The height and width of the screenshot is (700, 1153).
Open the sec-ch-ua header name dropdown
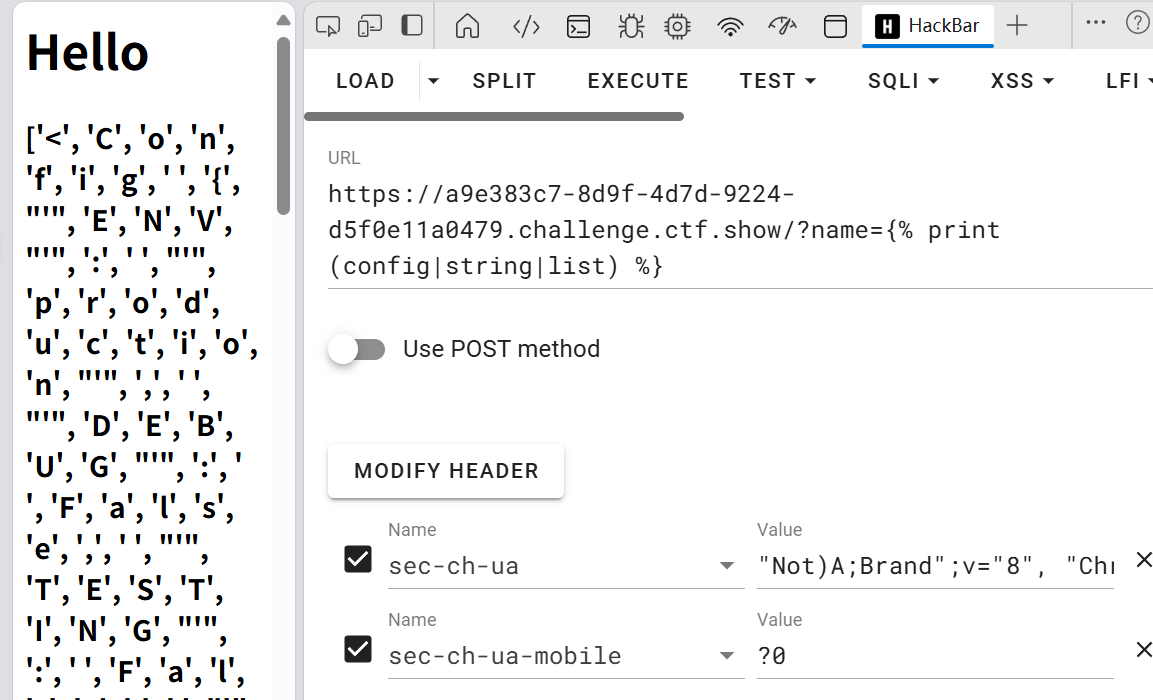click(x=727, y=567)
